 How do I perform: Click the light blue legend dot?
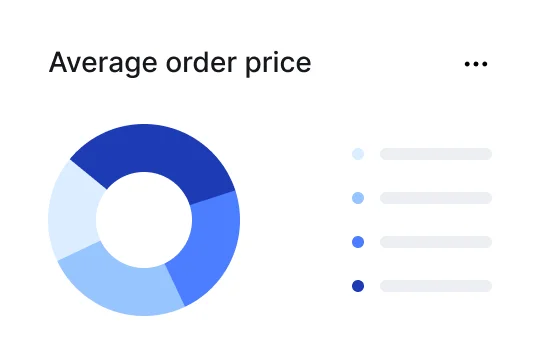tap(358, 198)
